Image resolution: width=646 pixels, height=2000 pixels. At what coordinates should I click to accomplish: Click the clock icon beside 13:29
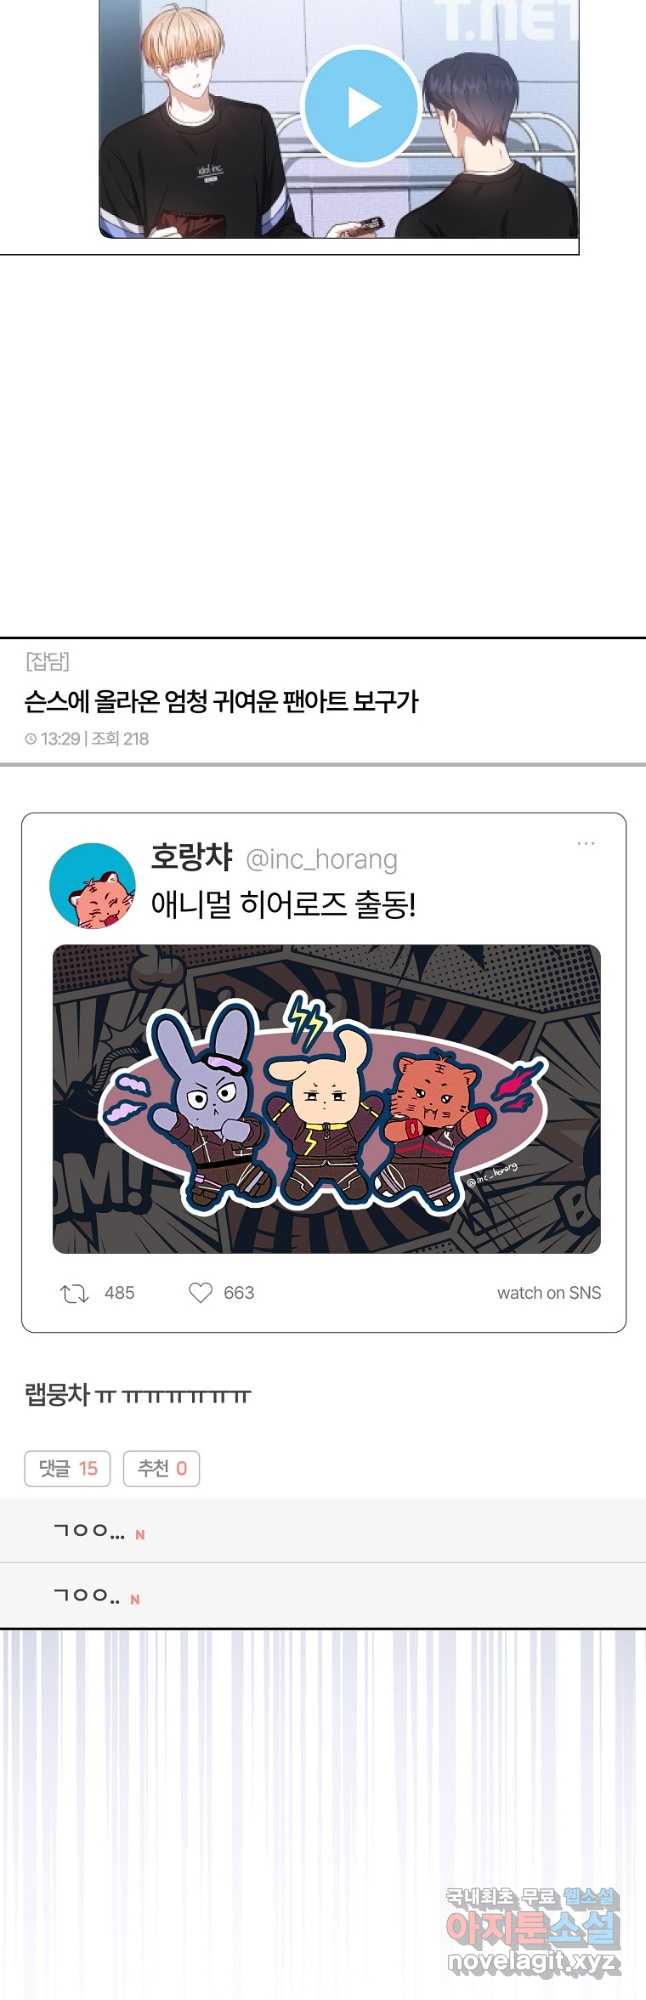click(x=31, y=739)
